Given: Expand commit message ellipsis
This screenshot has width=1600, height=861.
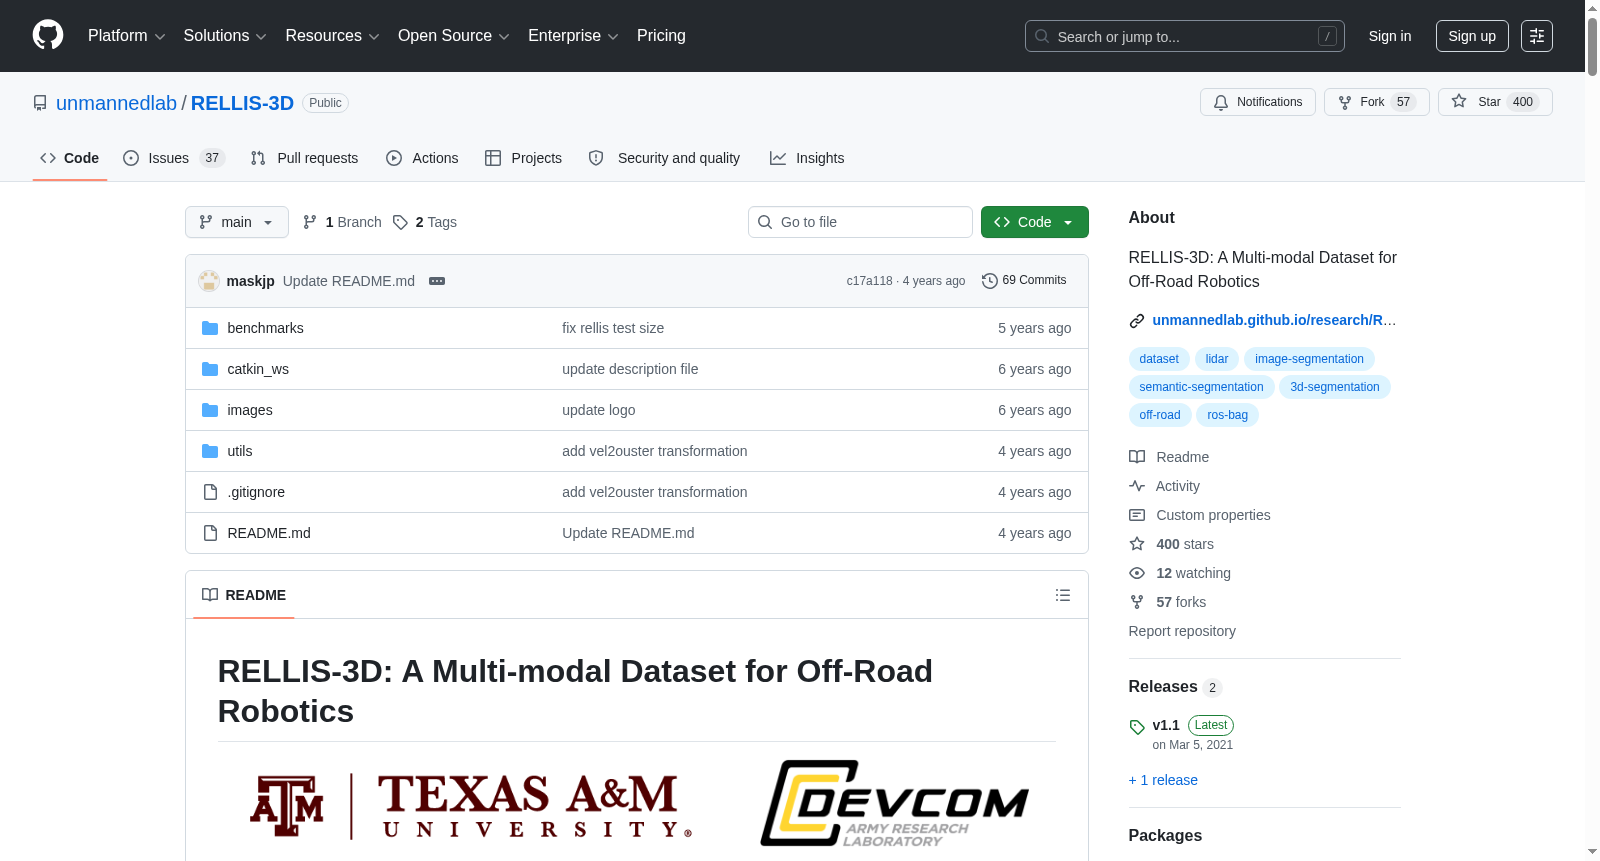Looking at the screenshot, I should tap(437, 281).
